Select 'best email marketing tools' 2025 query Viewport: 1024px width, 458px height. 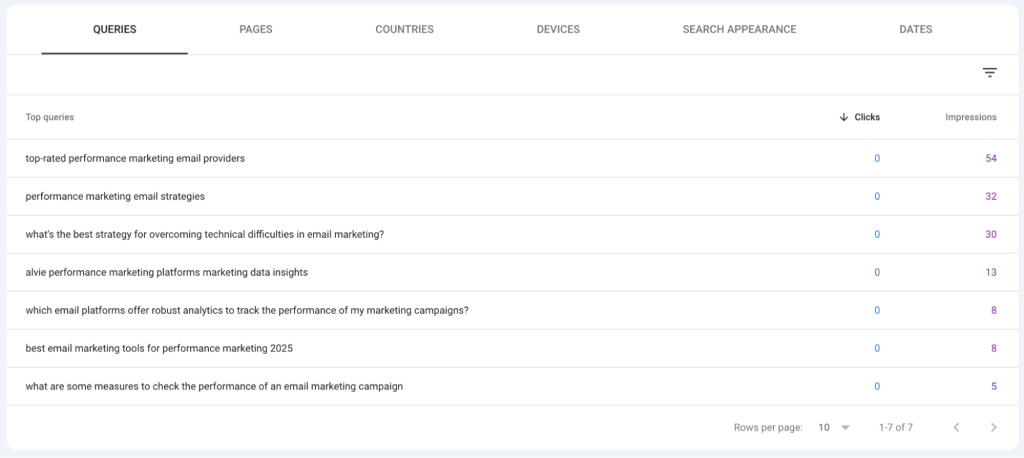point(159,348)
